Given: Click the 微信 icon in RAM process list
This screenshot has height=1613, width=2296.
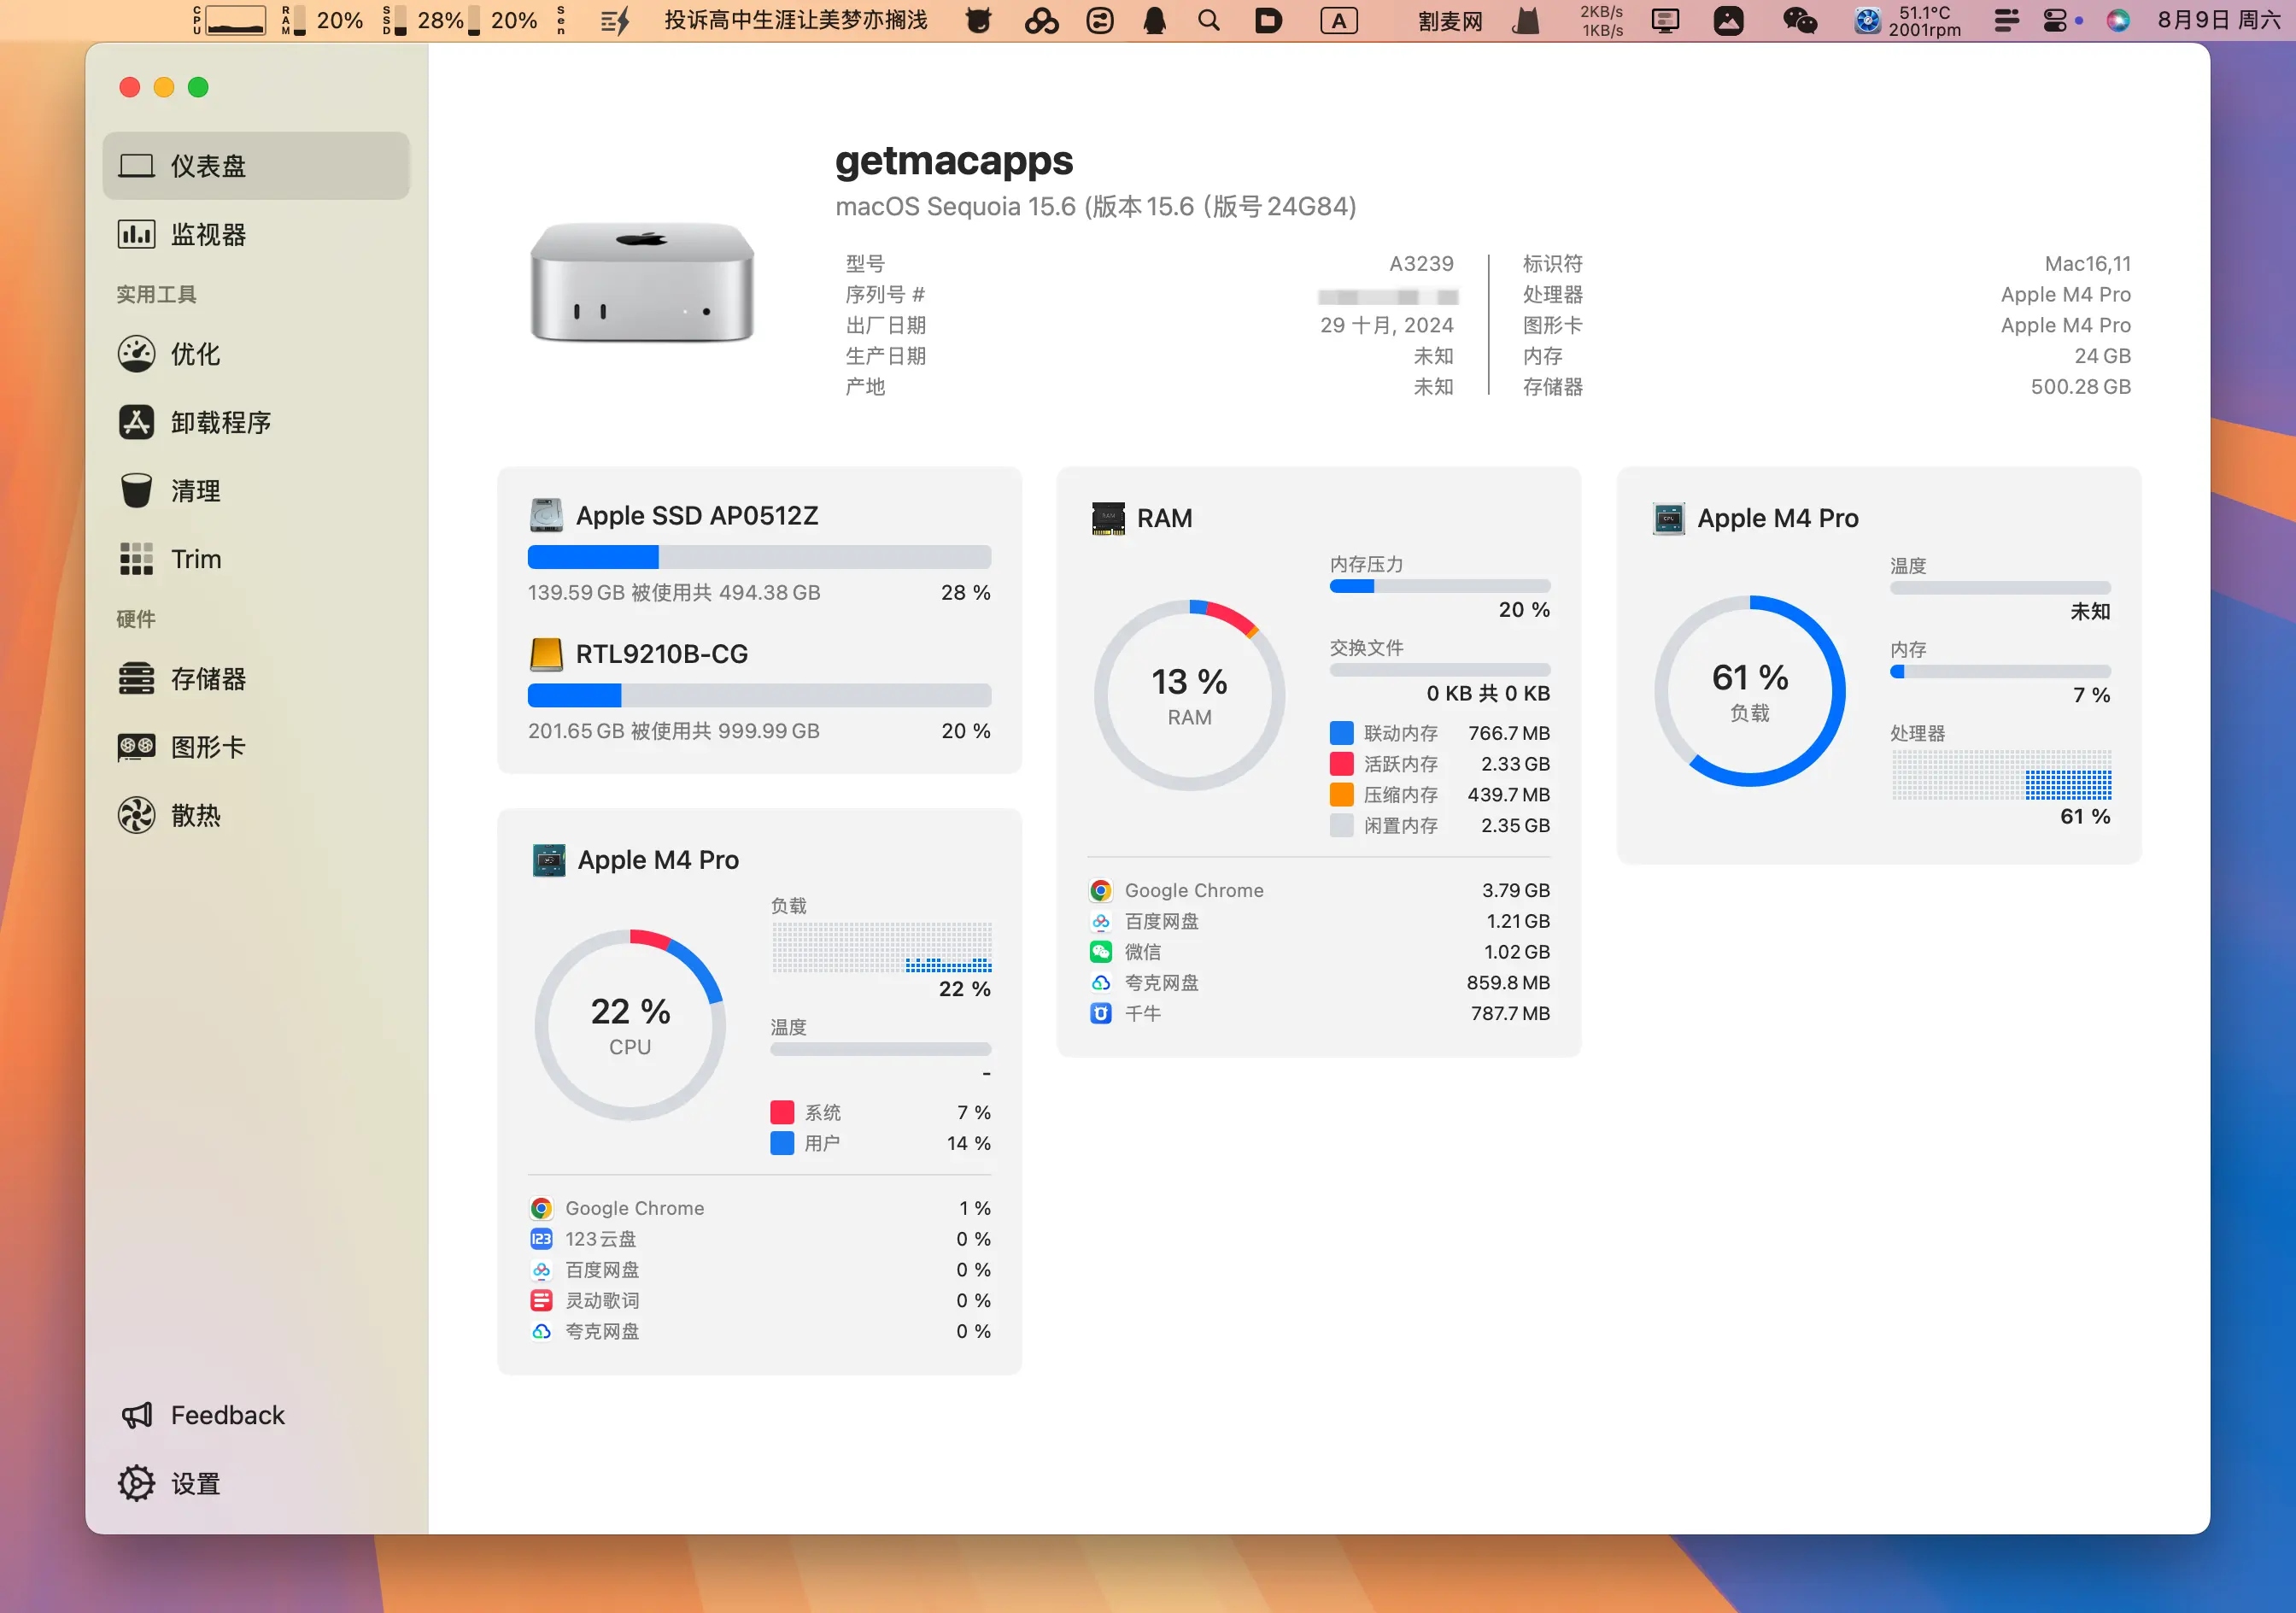Looking at the screenshot, I should point(1100,952).
